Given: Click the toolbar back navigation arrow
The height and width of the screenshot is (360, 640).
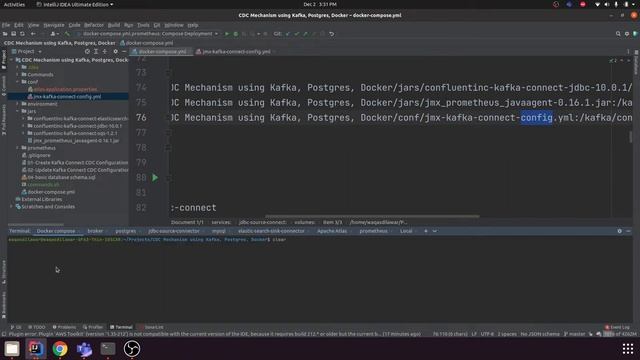Looking at the screenshot, I should pyautogui.click(x=33, y=34).
